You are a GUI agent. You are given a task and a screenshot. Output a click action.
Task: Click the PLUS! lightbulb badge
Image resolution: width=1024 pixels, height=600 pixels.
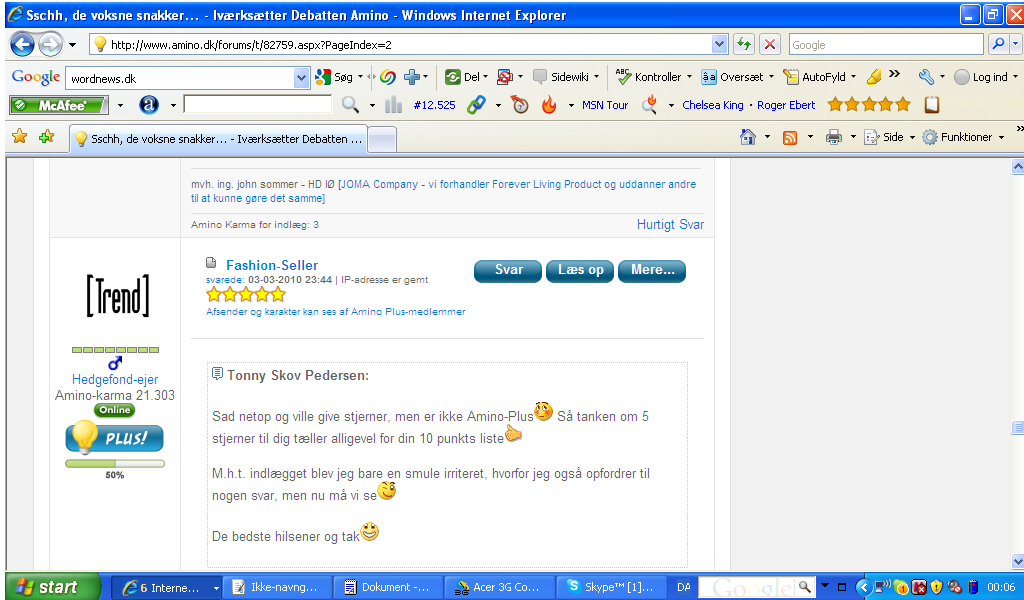(x=114, y=438)
